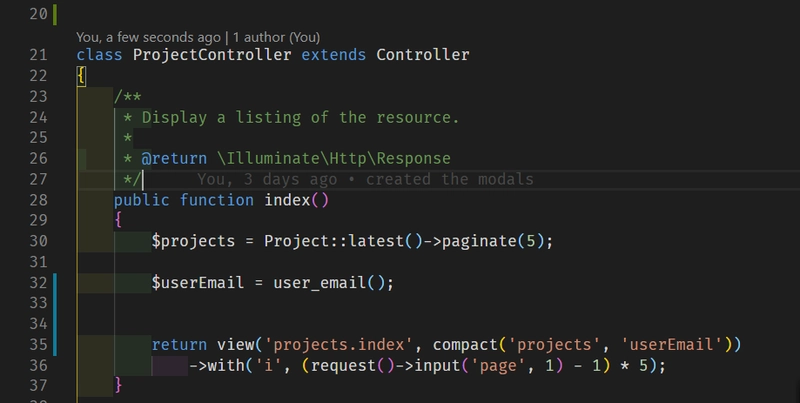
Task: Click the inline blame 'created the modals' annotation
Action: 450,179
